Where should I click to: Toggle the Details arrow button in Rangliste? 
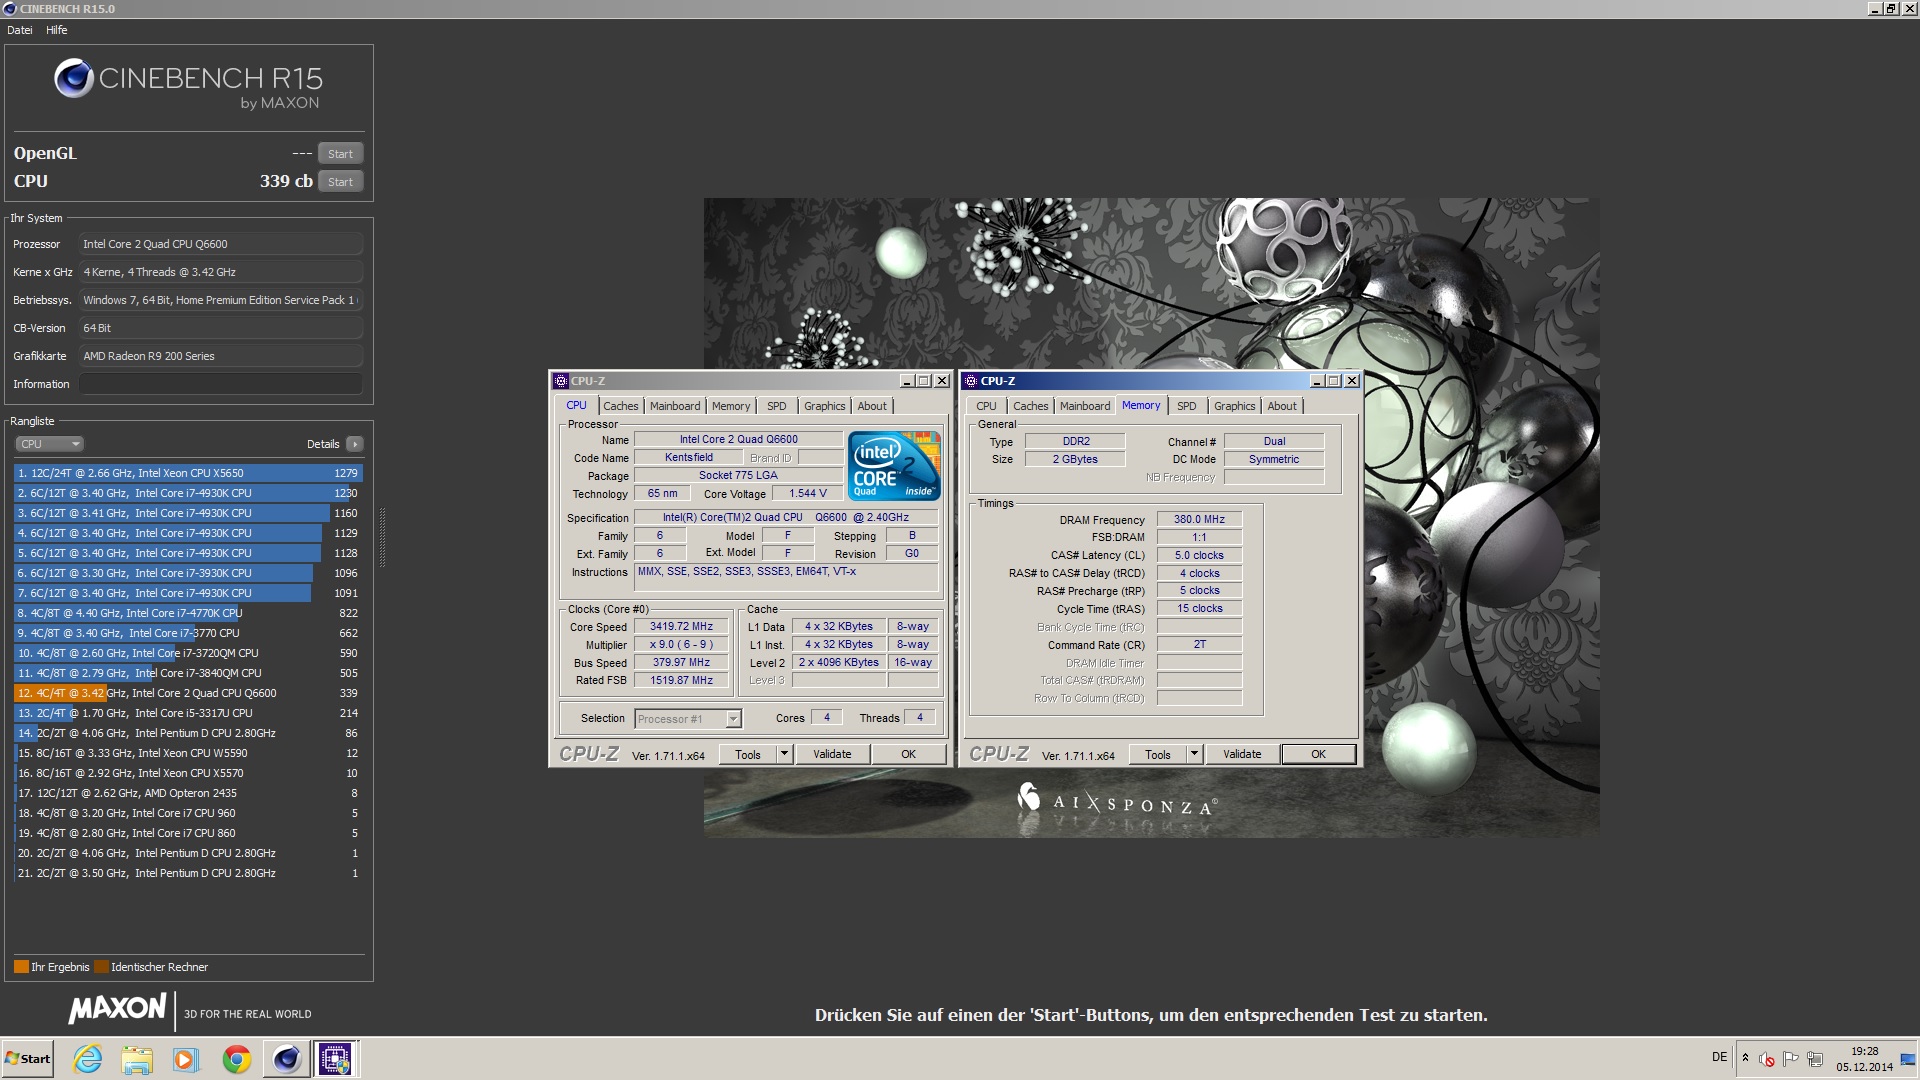355,444
